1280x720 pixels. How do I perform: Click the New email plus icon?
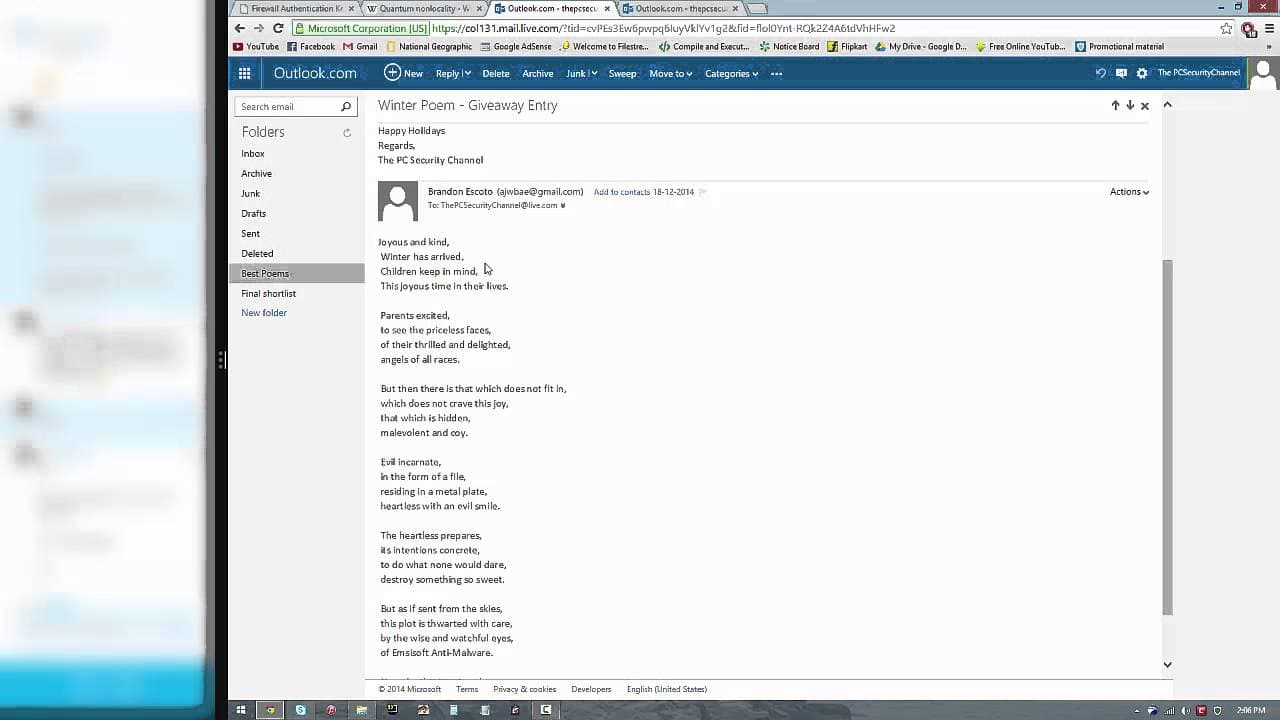pos(392,72)
